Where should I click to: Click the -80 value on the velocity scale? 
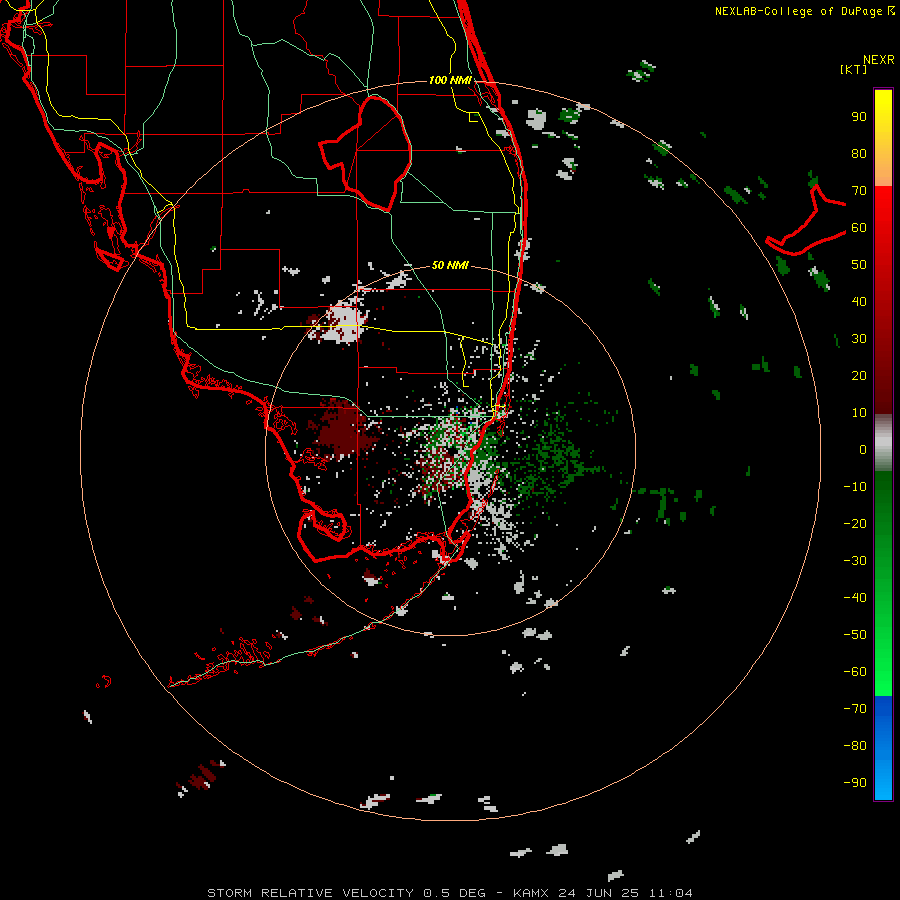click(855, 746)
